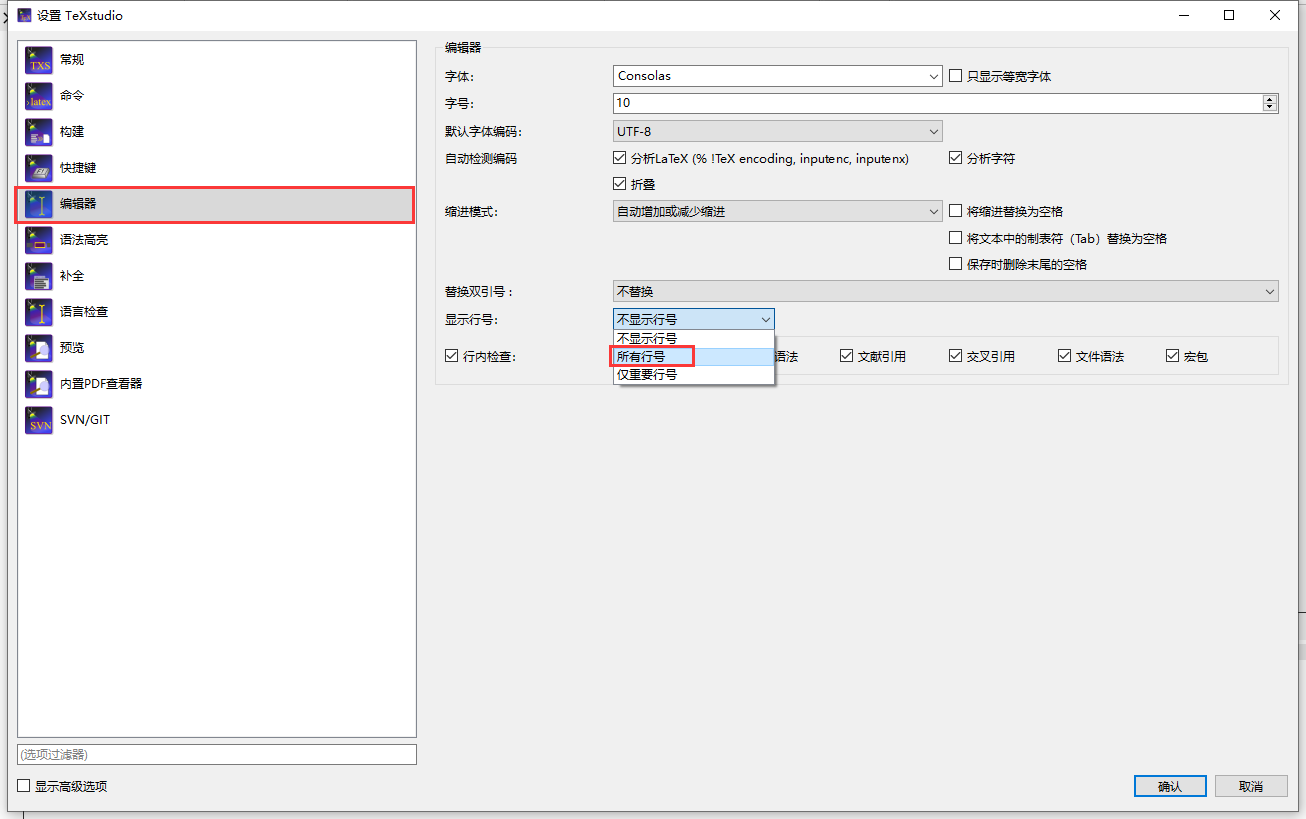Viewport: 1306px width, 819px height.
Task: Open the 内置PDF查看器 settings page
Action: (x=216, y=384)
